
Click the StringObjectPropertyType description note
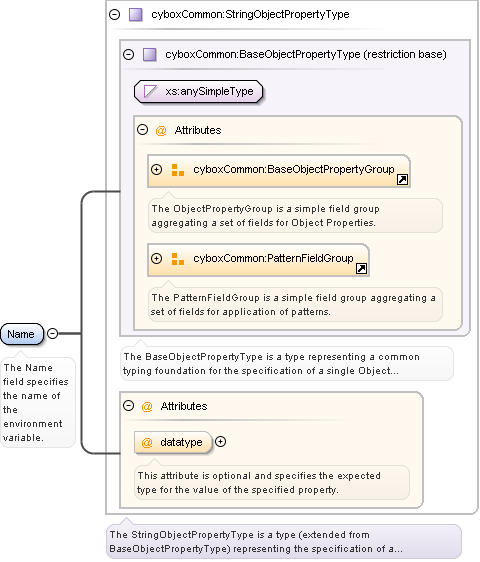284,542
